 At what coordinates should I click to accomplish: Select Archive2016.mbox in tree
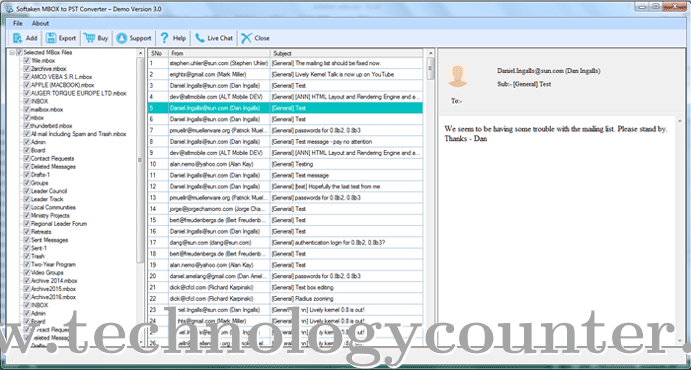point(54,297)
